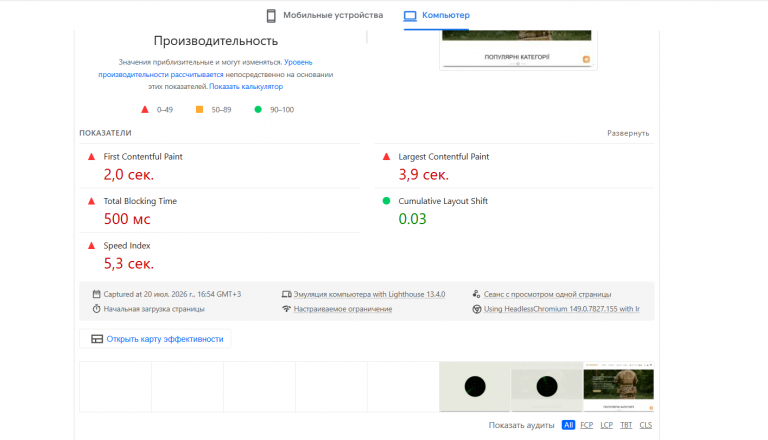Click the ПОКАЗАТЕЛИ section heading
This screenshot has width=768, height=440.
coord(105,133)
